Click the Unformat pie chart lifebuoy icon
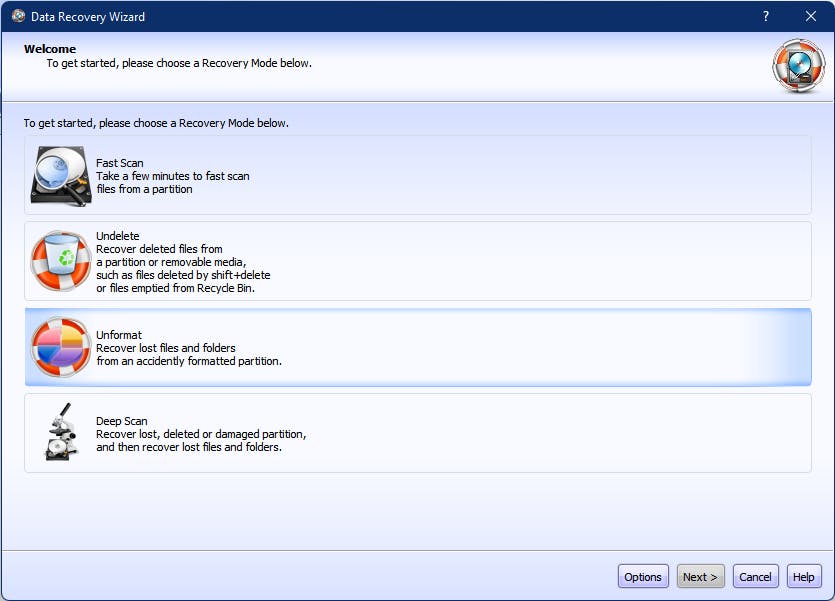 (x=61, y=347)
